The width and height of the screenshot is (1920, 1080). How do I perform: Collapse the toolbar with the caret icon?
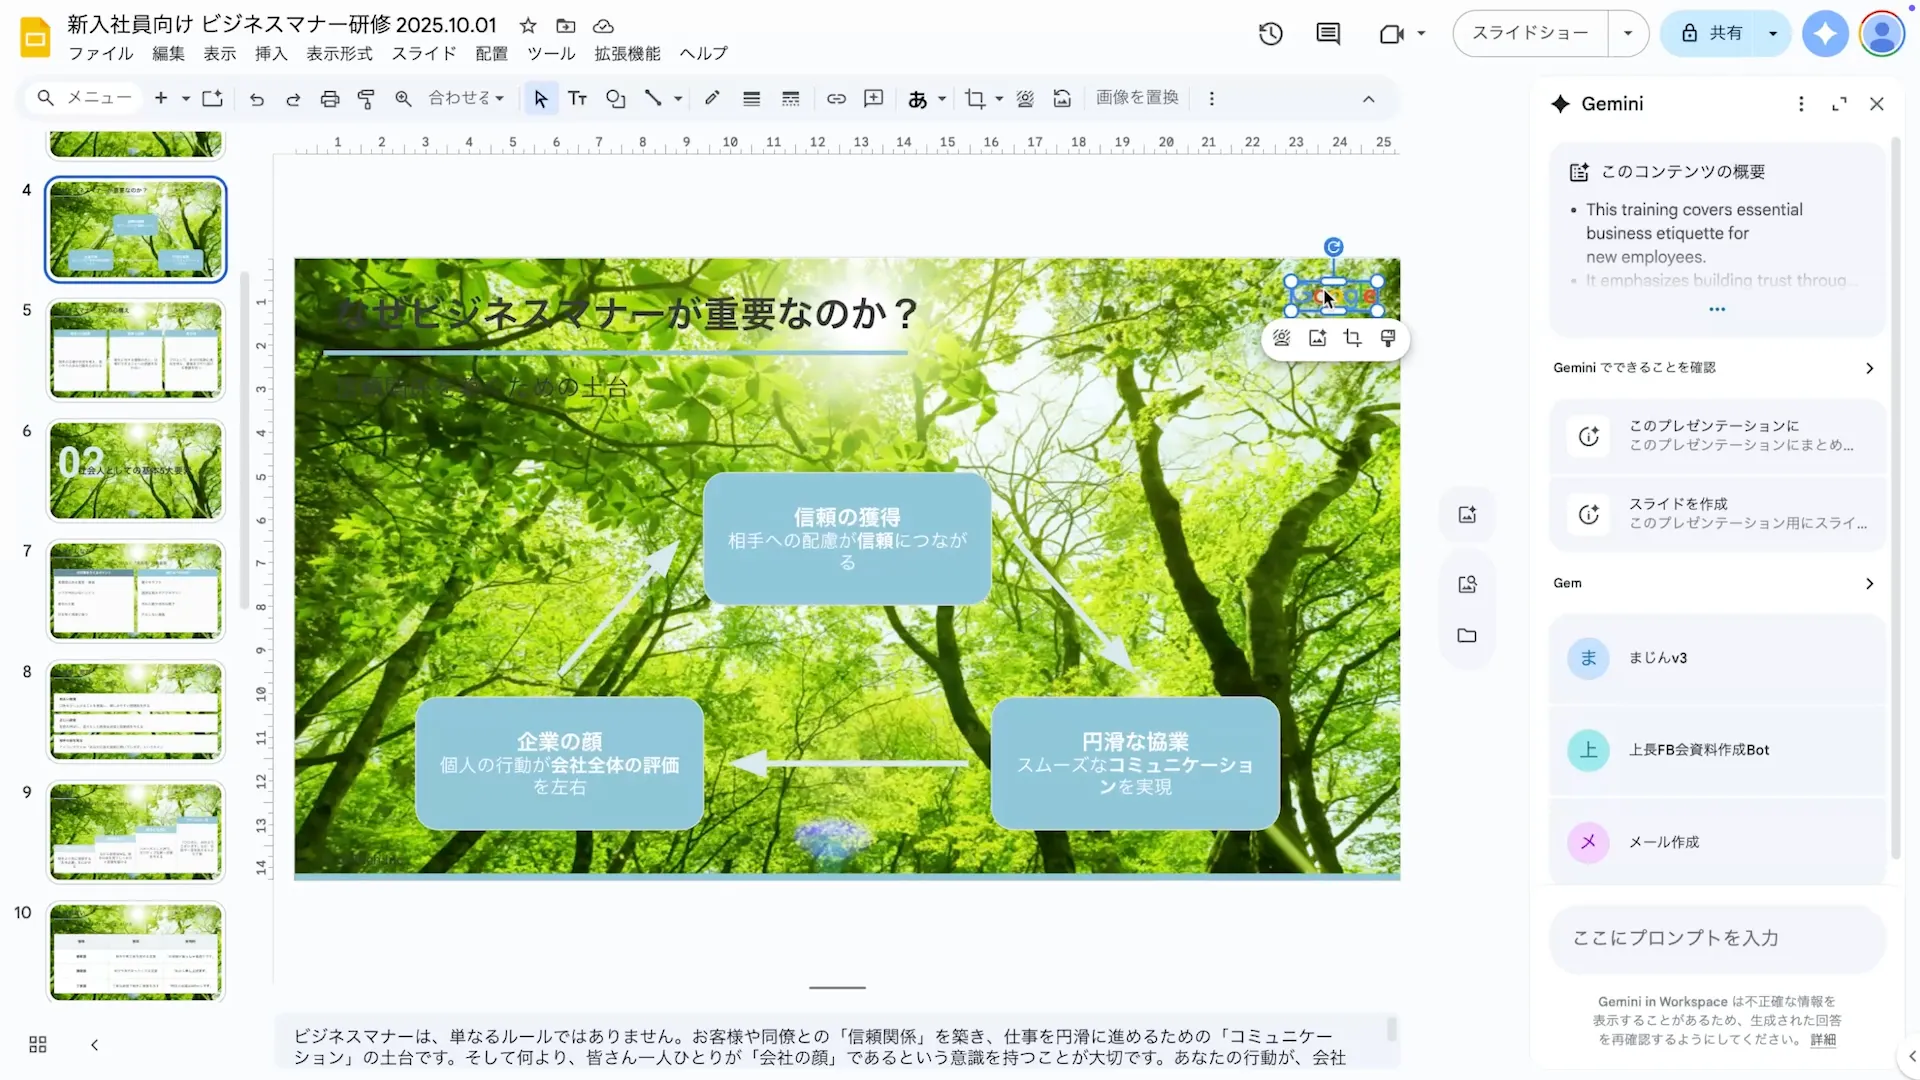click(x=1369, y=99)
